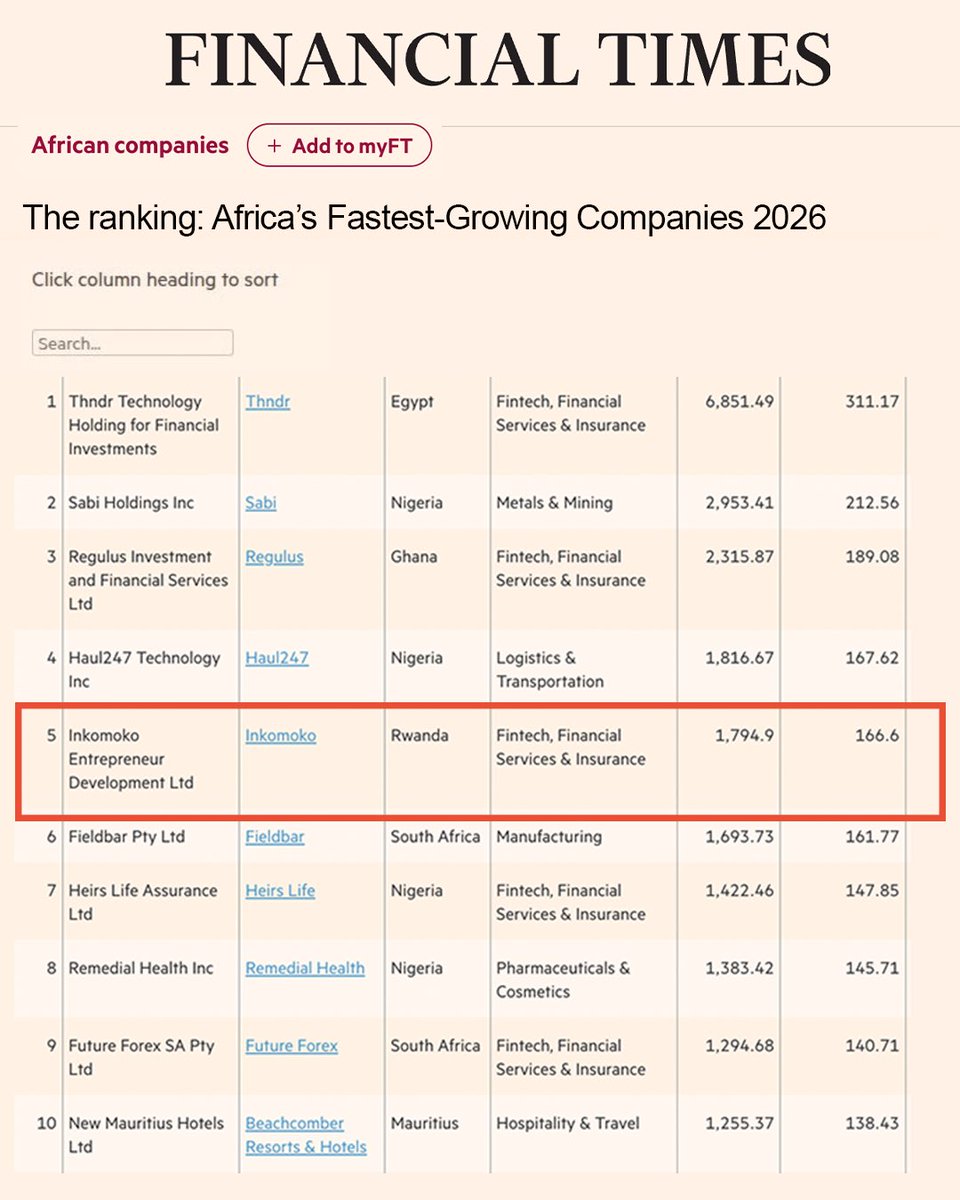
Task: Open the African companies topic link
Action: 130,145
